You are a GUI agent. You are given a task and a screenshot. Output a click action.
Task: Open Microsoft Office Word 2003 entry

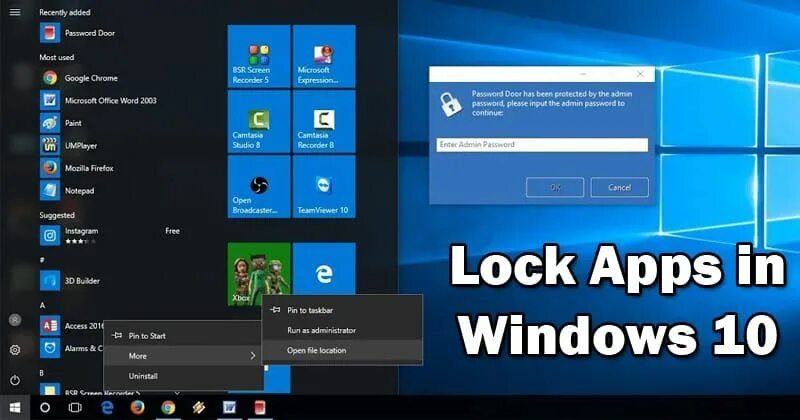click(98, 101)
